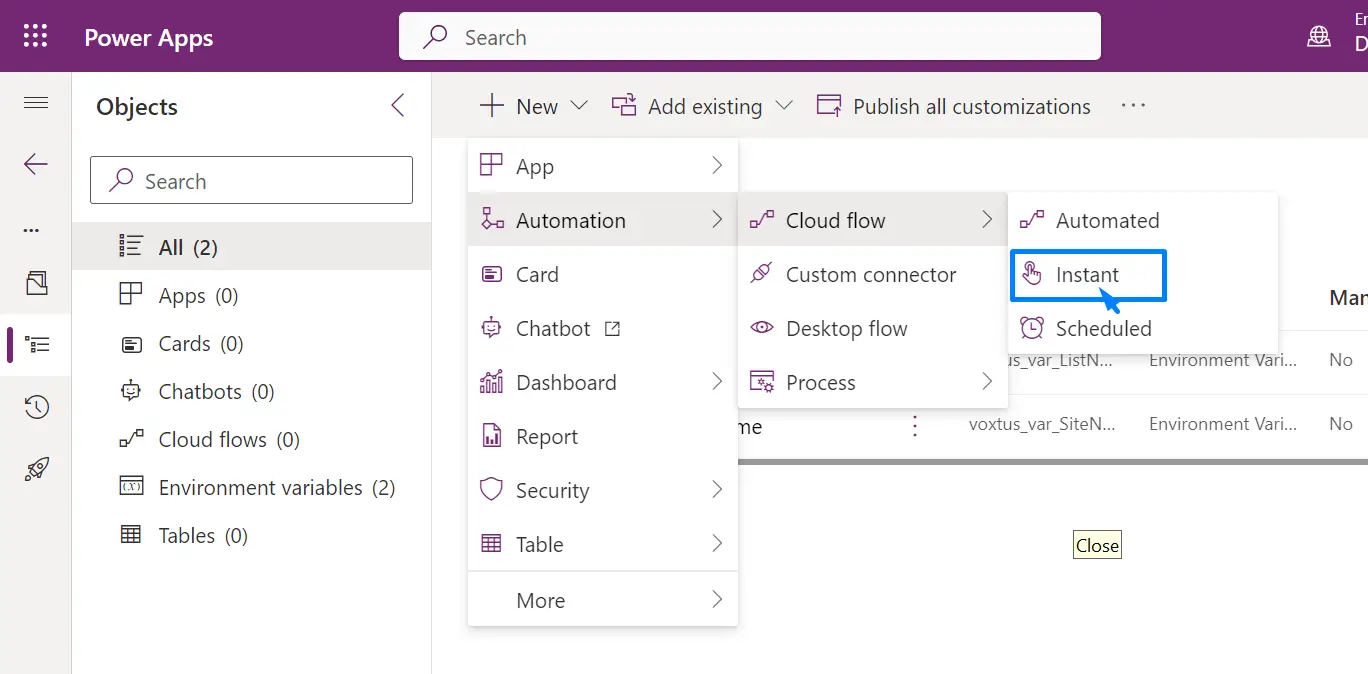This screenshot has width=1368, height=674.
Task: Select Custom connector in submenu
Action: point(873,274)
